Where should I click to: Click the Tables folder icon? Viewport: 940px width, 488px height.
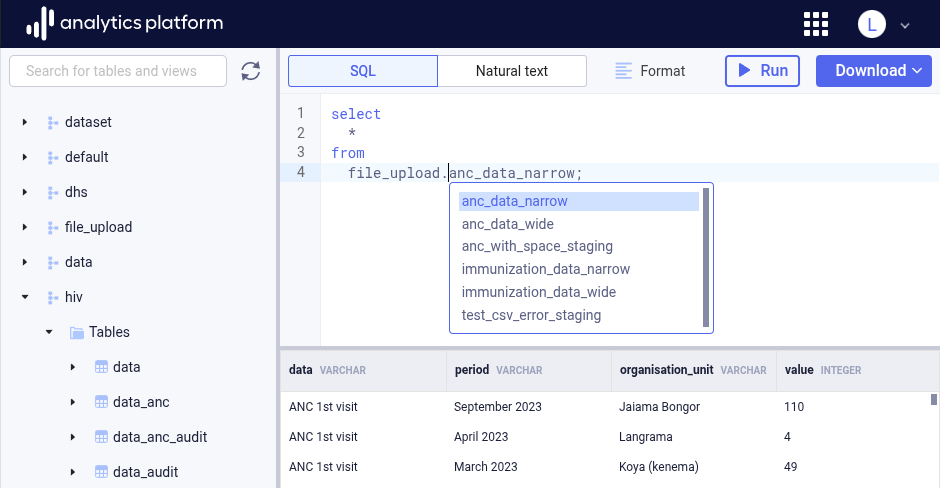pos(77,332)
